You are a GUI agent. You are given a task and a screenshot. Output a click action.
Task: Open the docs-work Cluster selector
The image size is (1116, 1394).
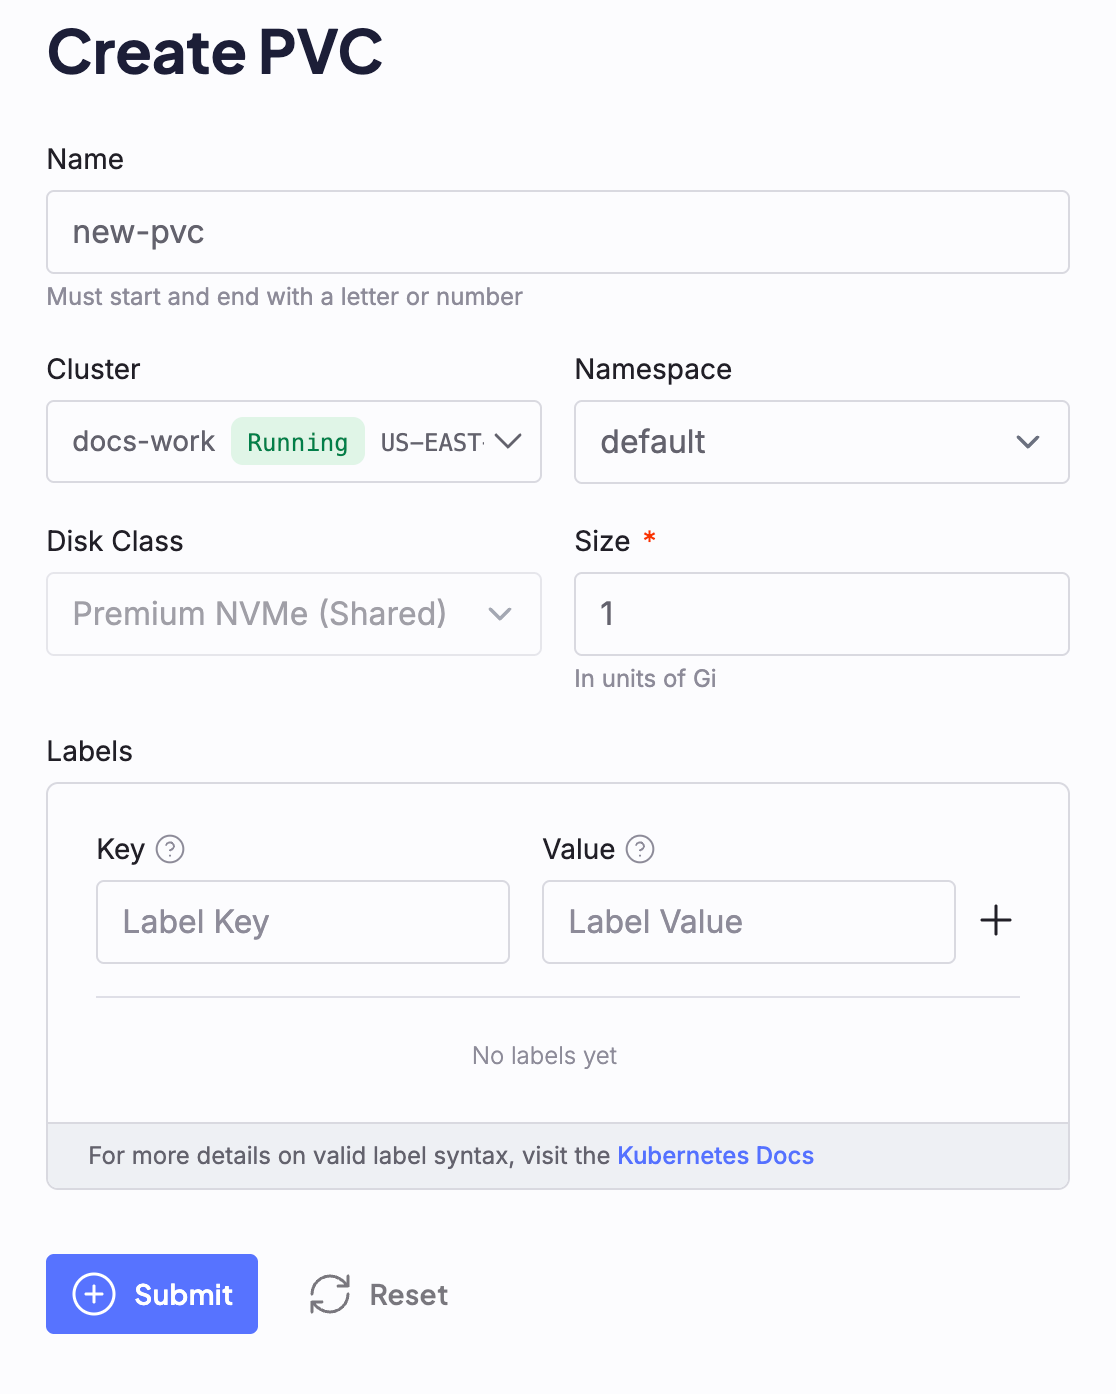point(144,442)
